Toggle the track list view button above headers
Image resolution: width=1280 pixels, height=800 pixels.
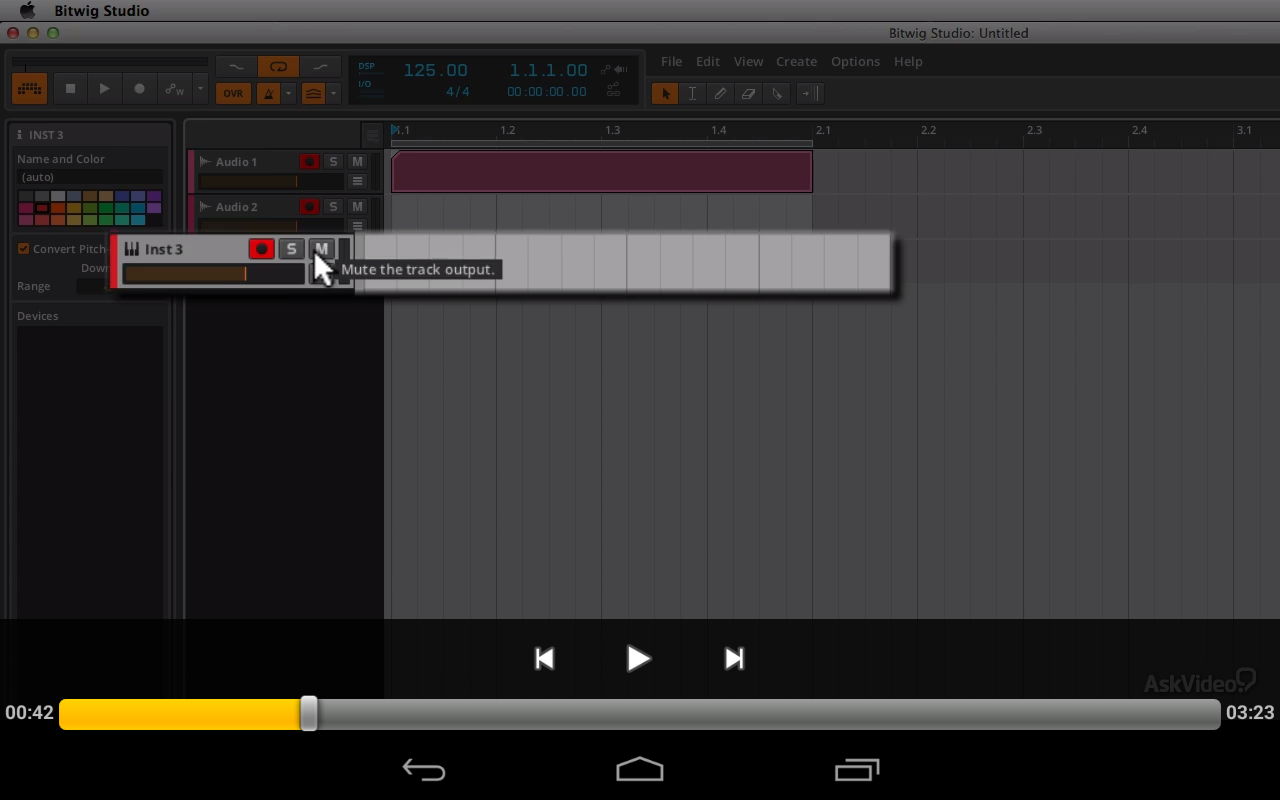click(372, 134)
